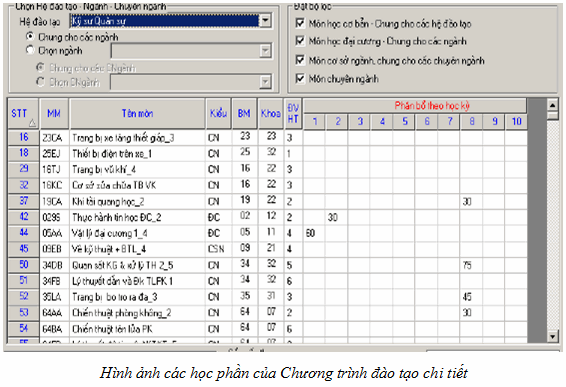
Task: Click semester 10 column header
Action: [516, 122]
